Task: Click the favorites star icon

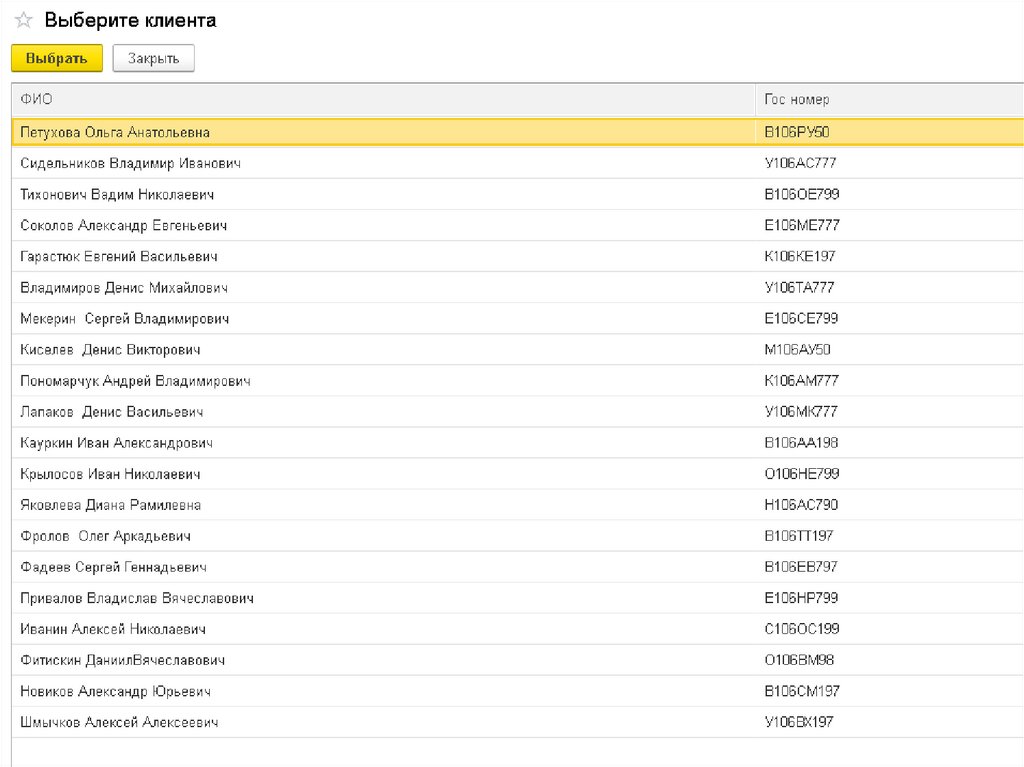Action: click(x=23, y=21)
